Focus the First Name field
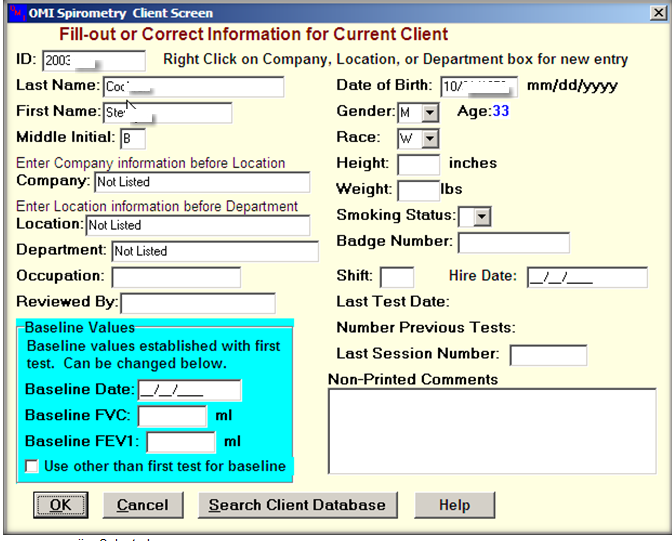Image resolution: width=672 pixels, height=541 pixels. tap(166, 112)
